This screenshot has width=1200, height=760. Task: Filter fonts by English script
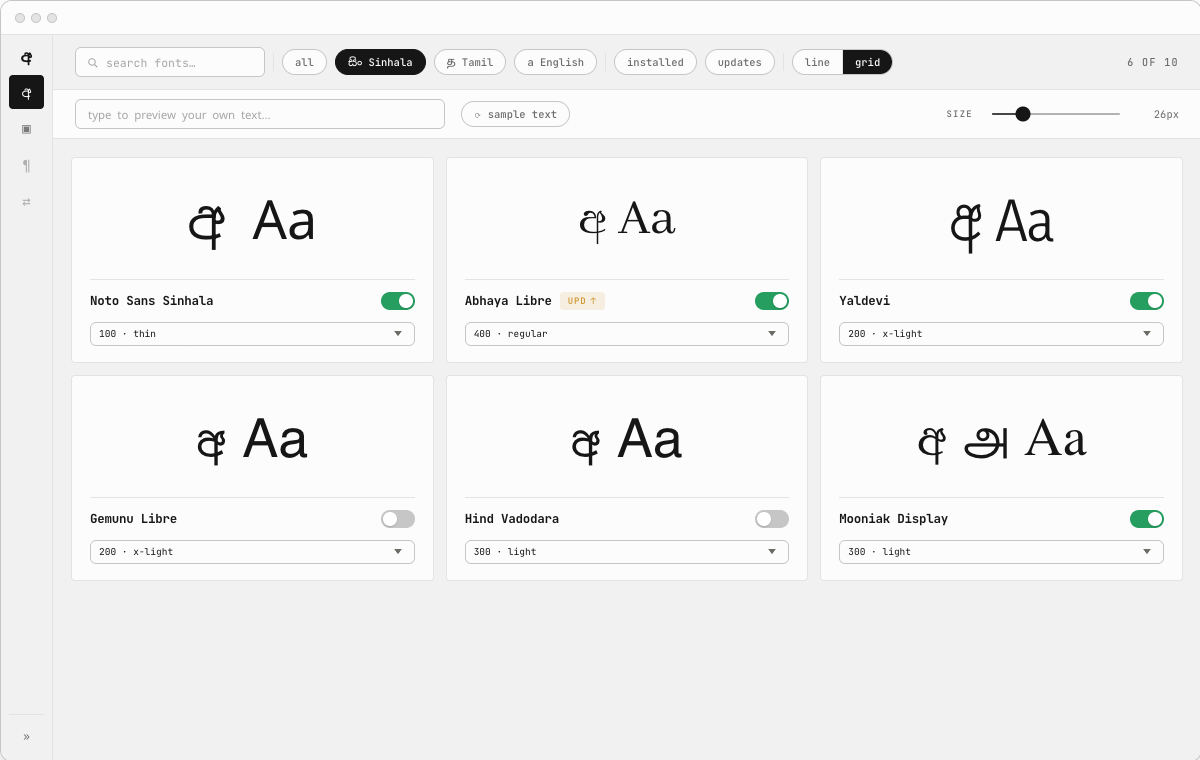point(555,62)
